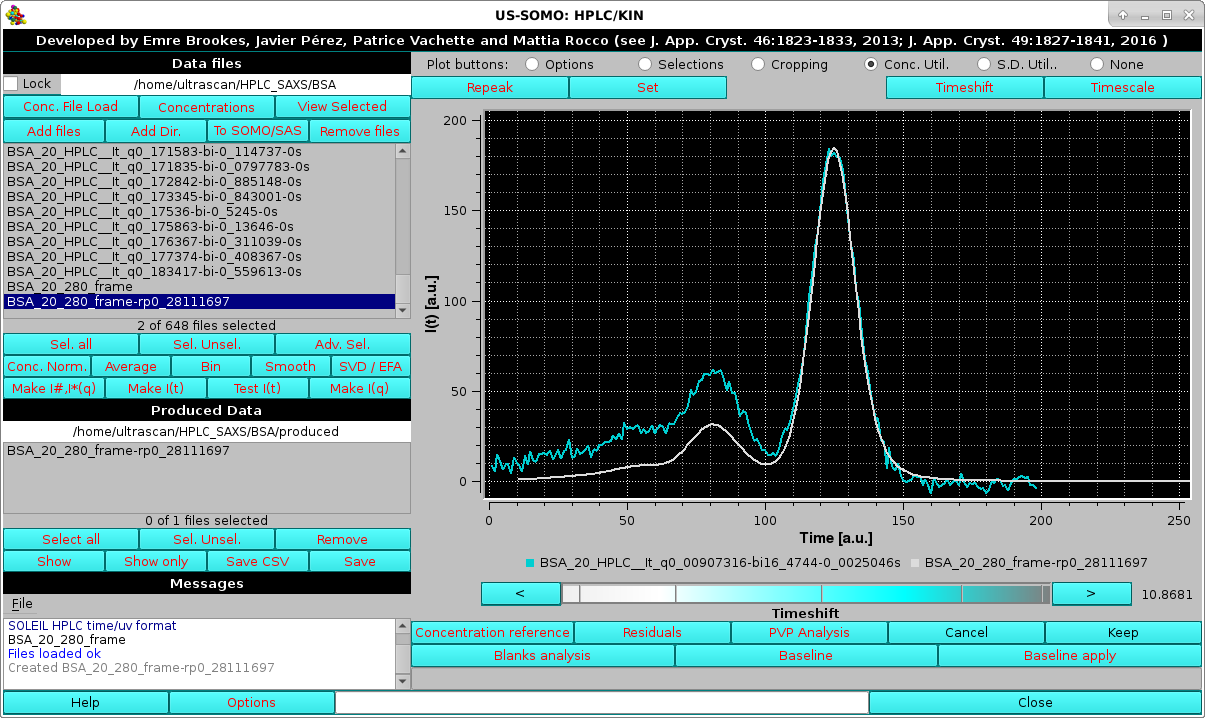Add files to the data list

pos(53,130)
